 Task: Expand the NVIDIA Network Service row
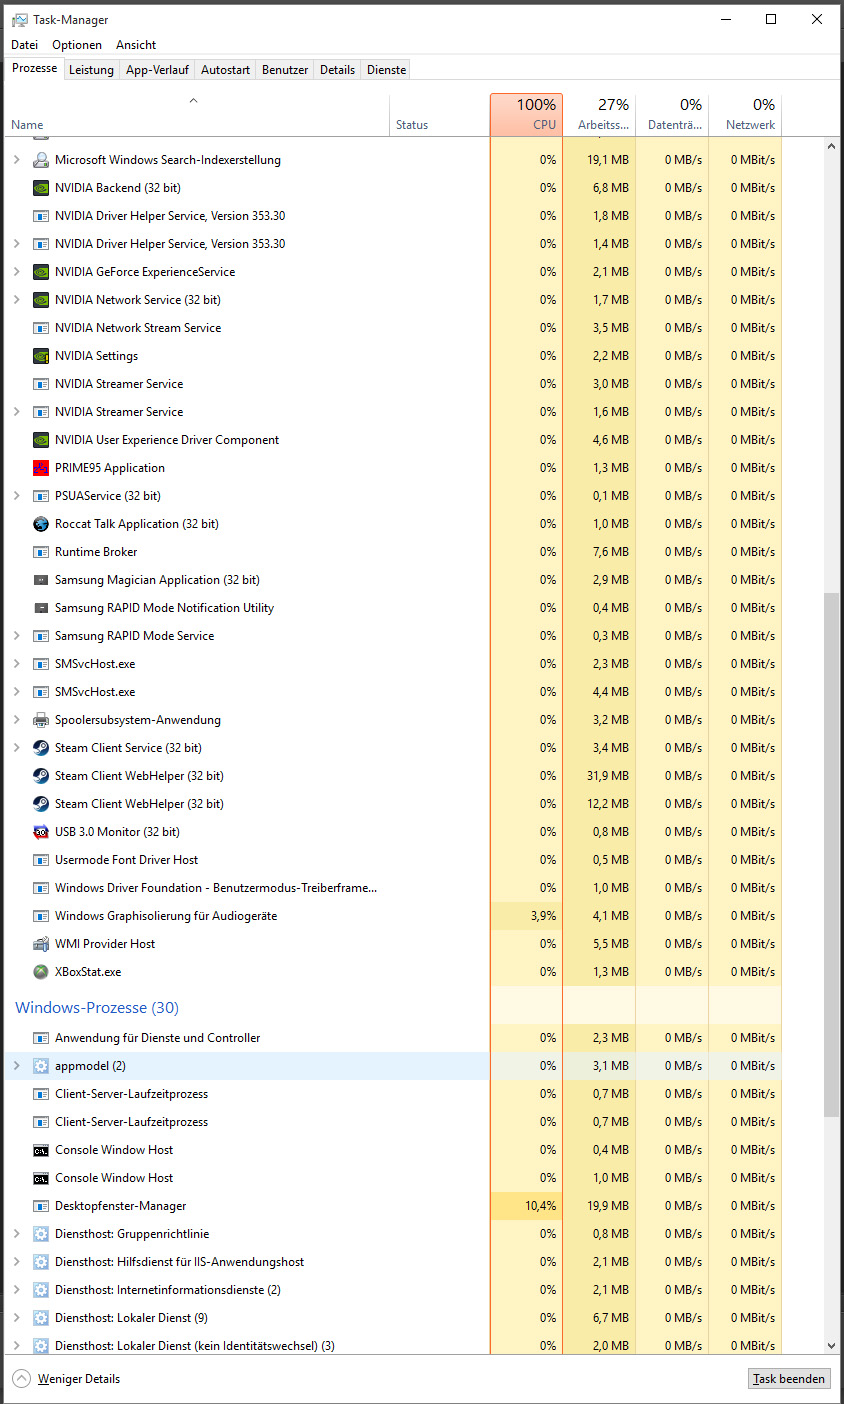click(x=16, y=300)
